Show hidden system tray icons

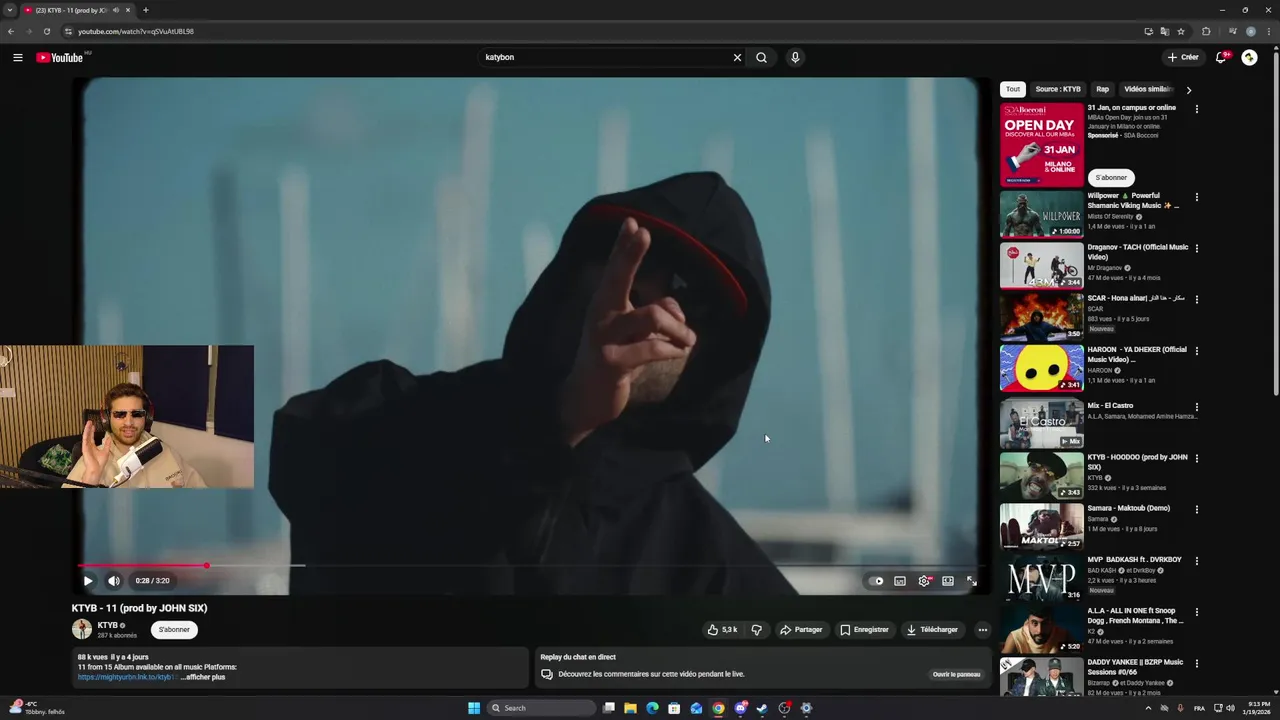click(1148, 708)
